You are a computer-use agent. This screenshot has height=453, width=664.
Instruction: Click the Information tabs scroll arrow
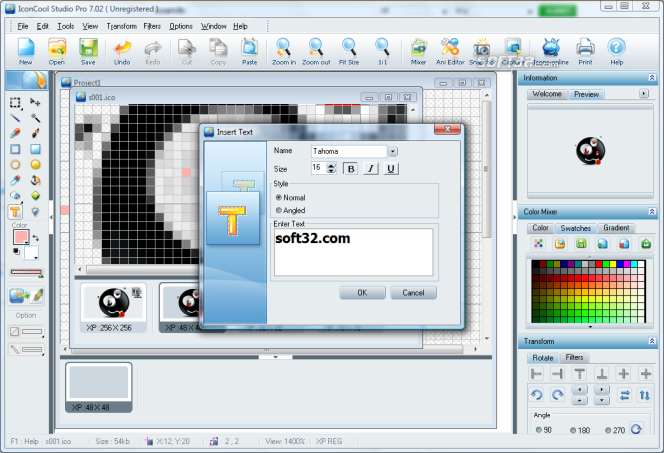pos(644,94)
